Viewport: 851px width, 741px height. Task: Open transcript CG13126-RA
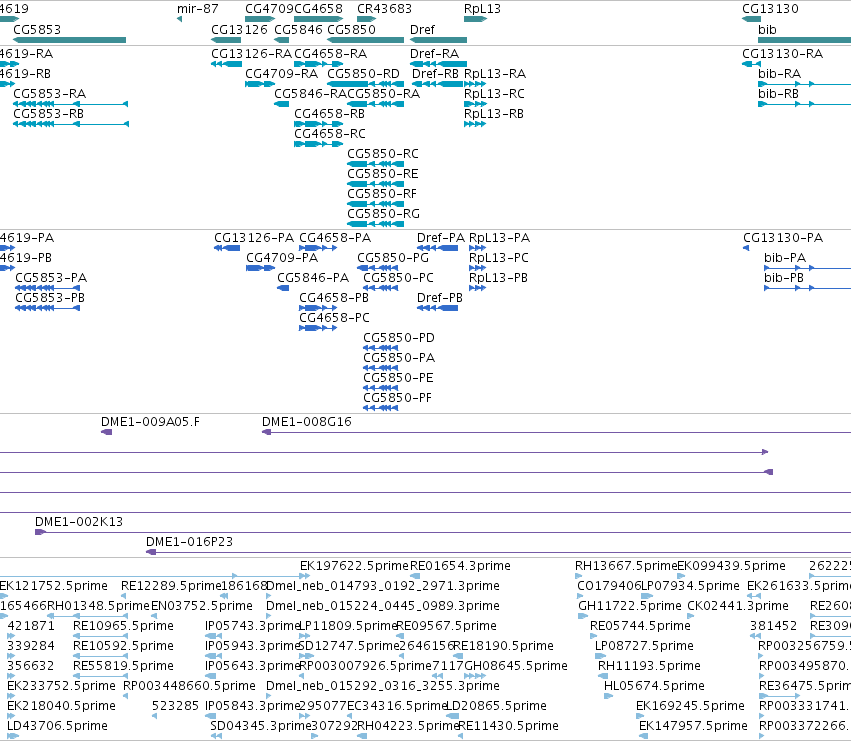251,54
